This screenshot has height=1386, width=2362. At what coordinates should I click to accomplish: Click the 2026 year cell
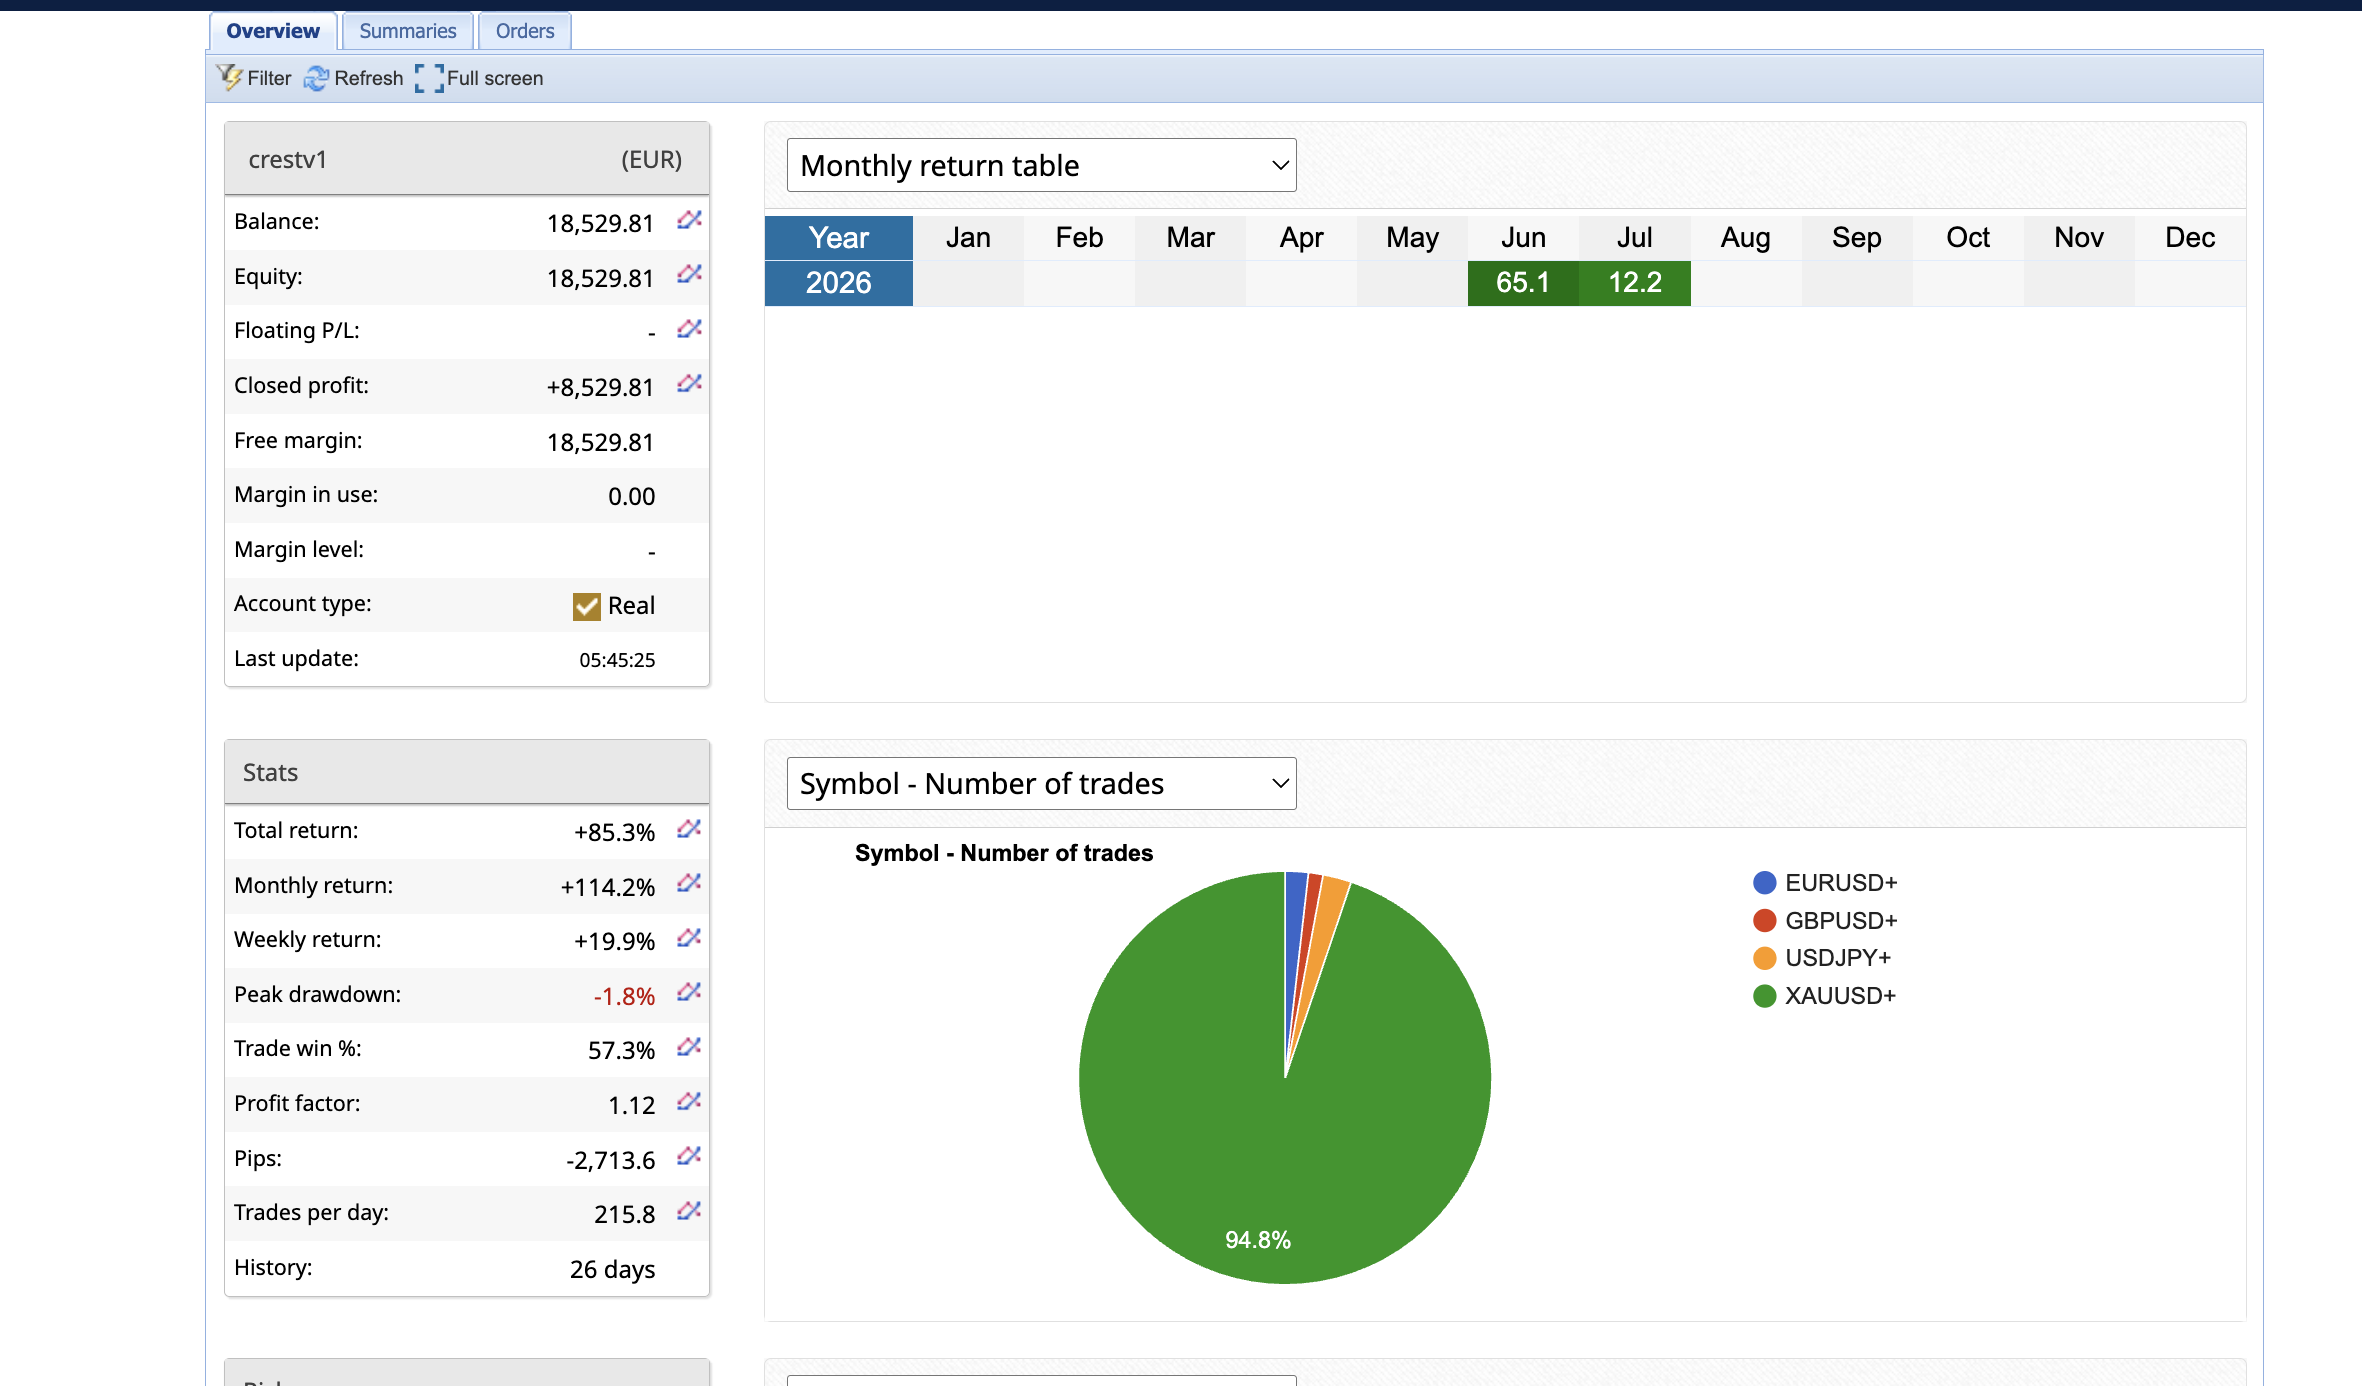(x=839, y=283)
